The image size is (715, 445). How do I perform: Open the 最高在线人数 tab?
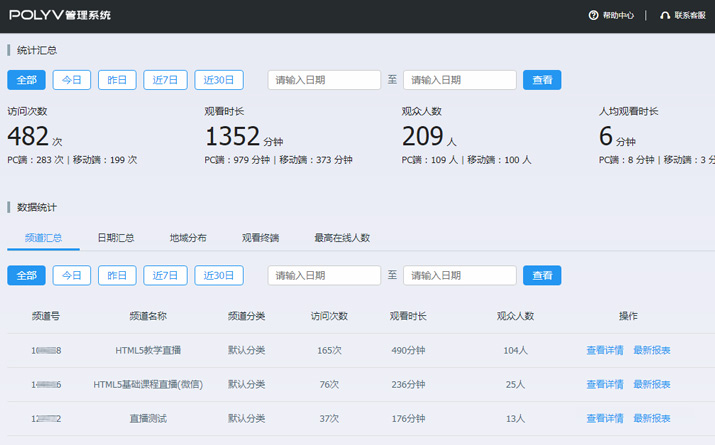(342, 238)
